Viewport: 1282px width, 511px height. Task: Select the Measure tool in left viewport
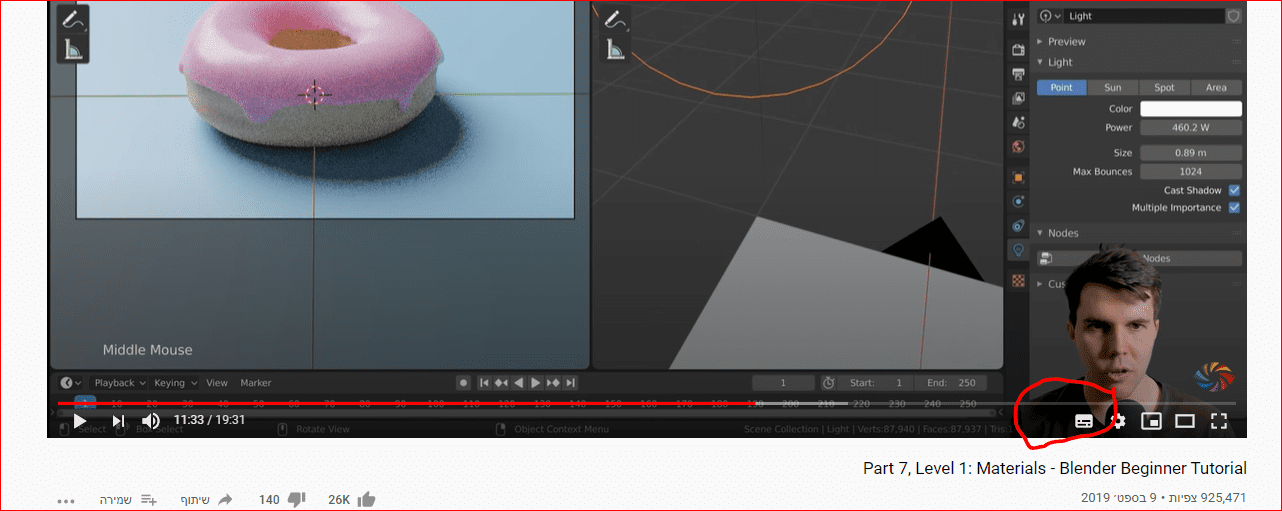tap(73, 48)
